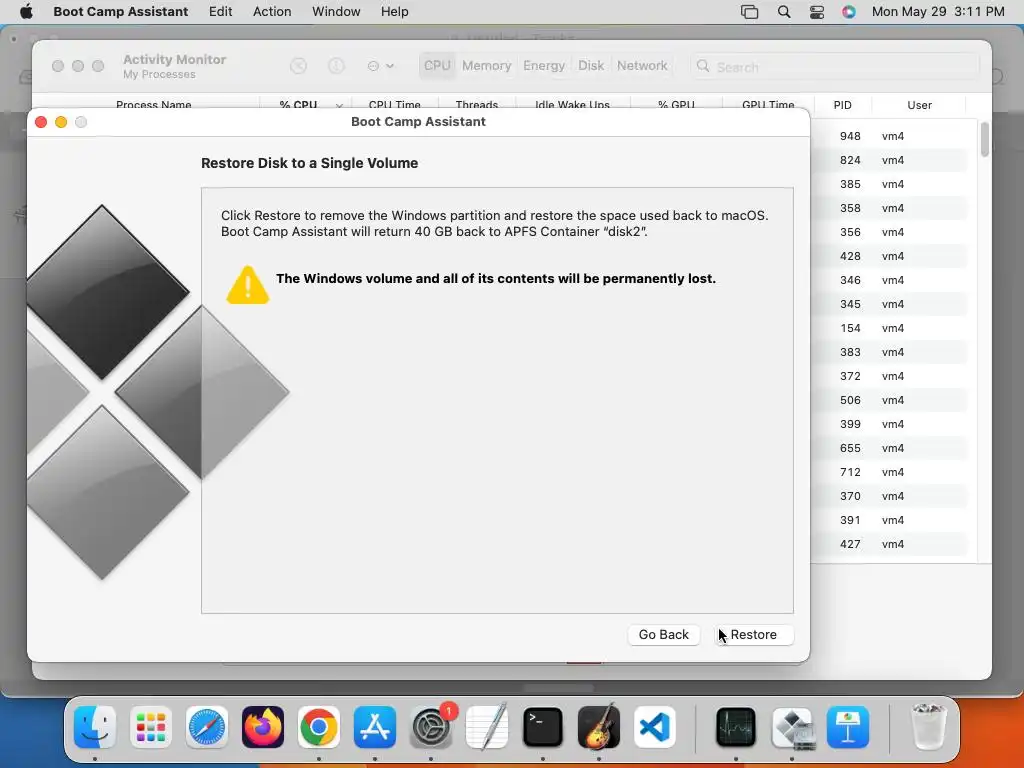Switch to CPU tab in Activity Monitor
This screenshot has width=1024, height=768.
[x=437, y=65]
